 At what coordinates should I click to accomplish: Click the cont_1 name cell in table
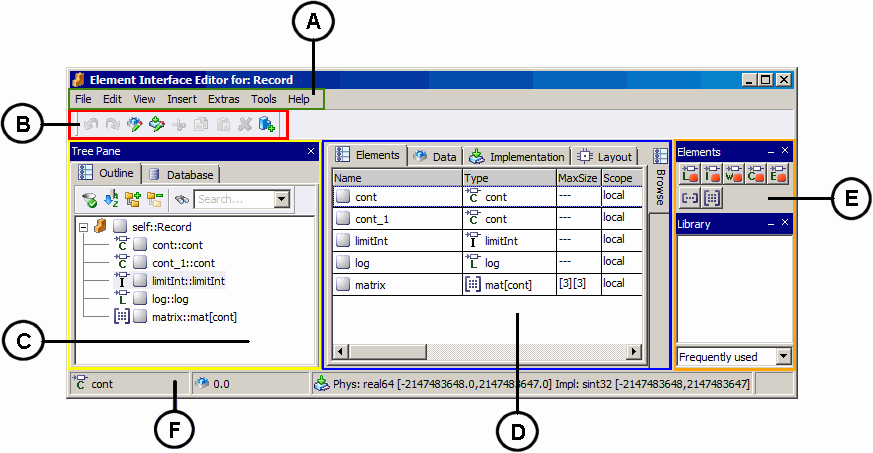click(x=398, y=219)
